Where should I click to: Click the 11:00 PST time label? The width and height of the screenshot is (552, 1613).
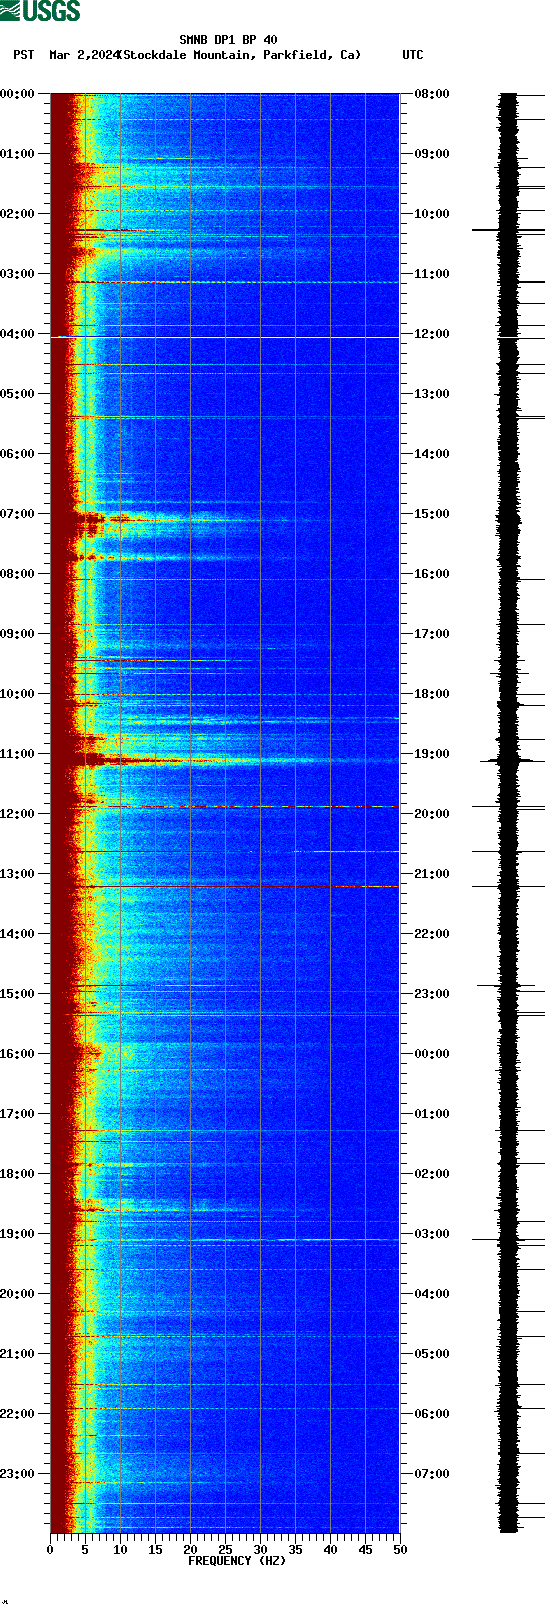(17, 754)
